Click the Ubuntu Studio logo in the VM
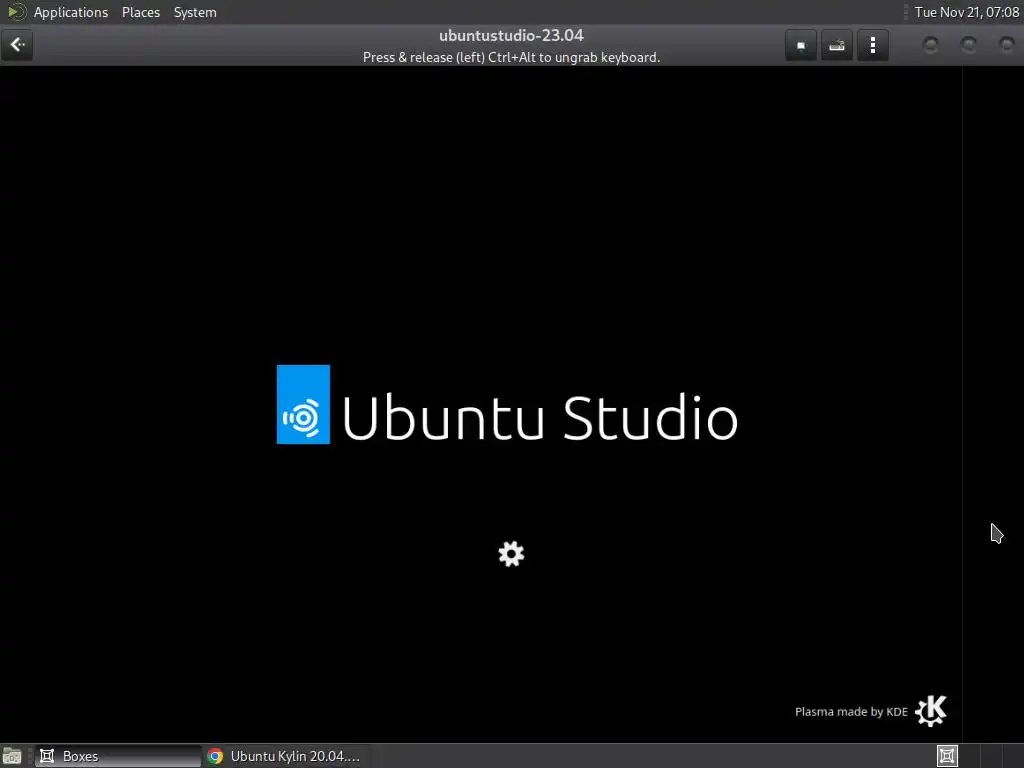This screenshot has width=1024, height=768. (x=303, y=404)
